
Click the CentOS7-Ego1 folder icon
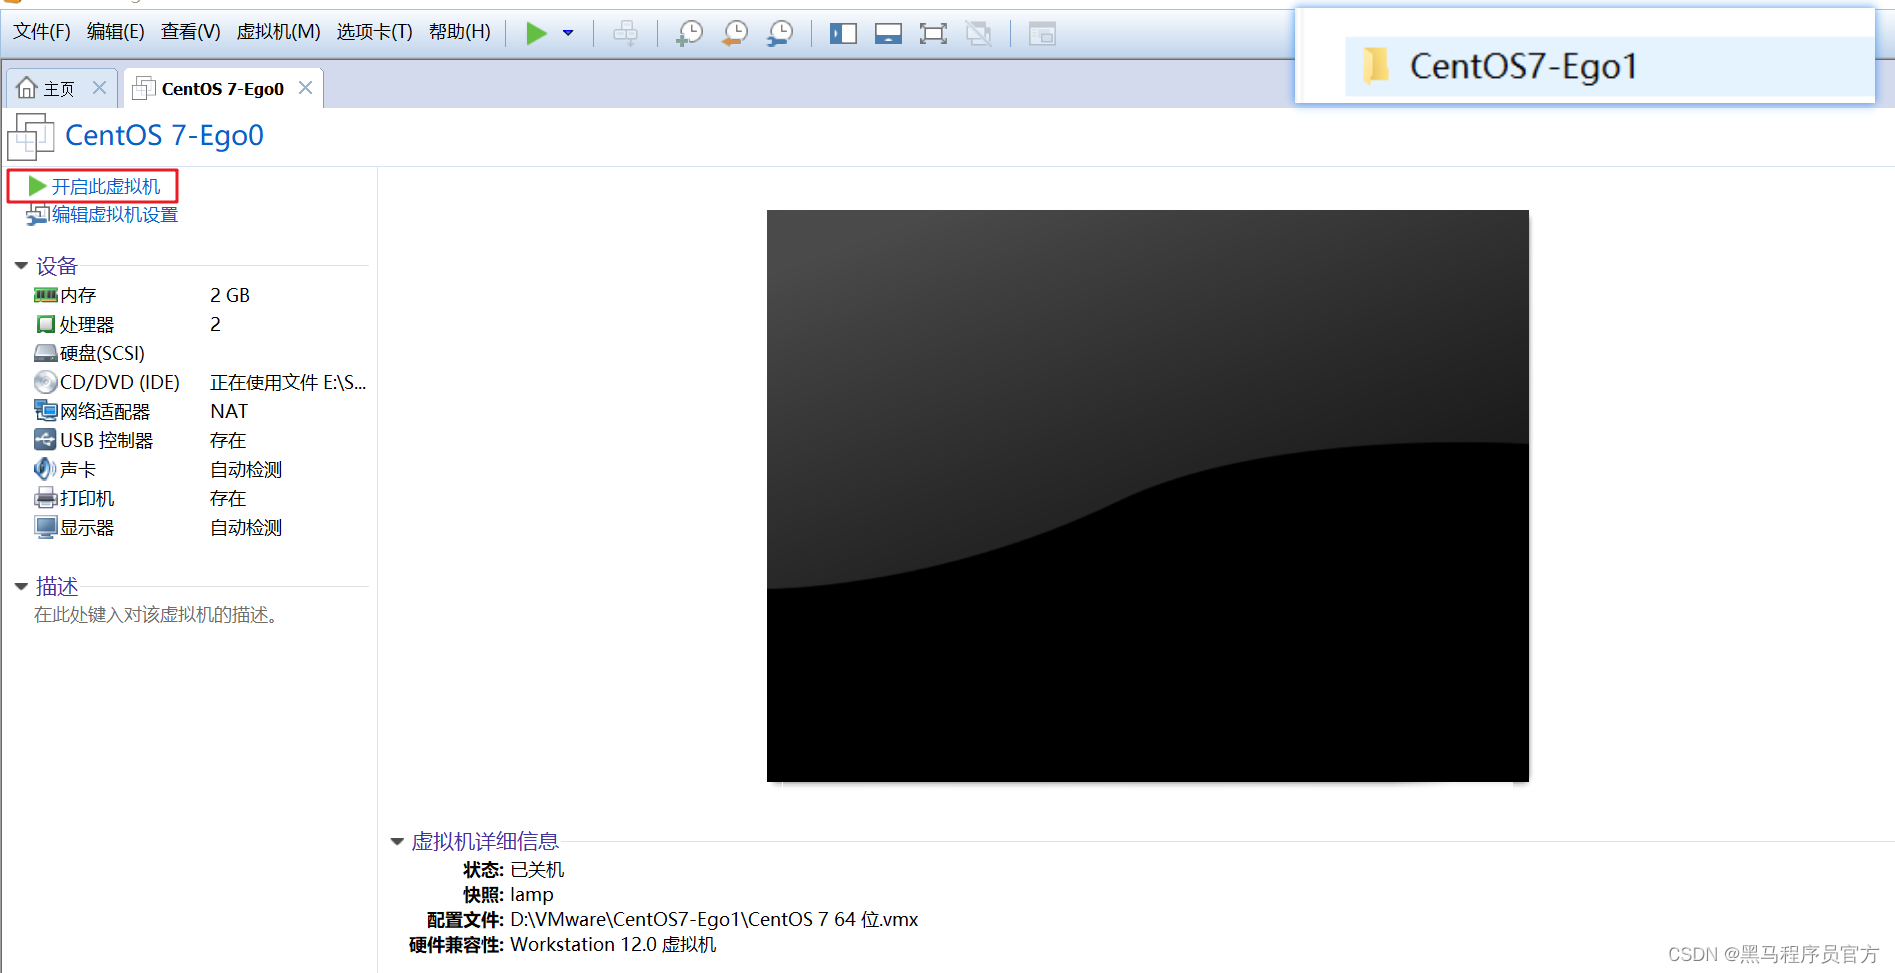coord(1377,66)
